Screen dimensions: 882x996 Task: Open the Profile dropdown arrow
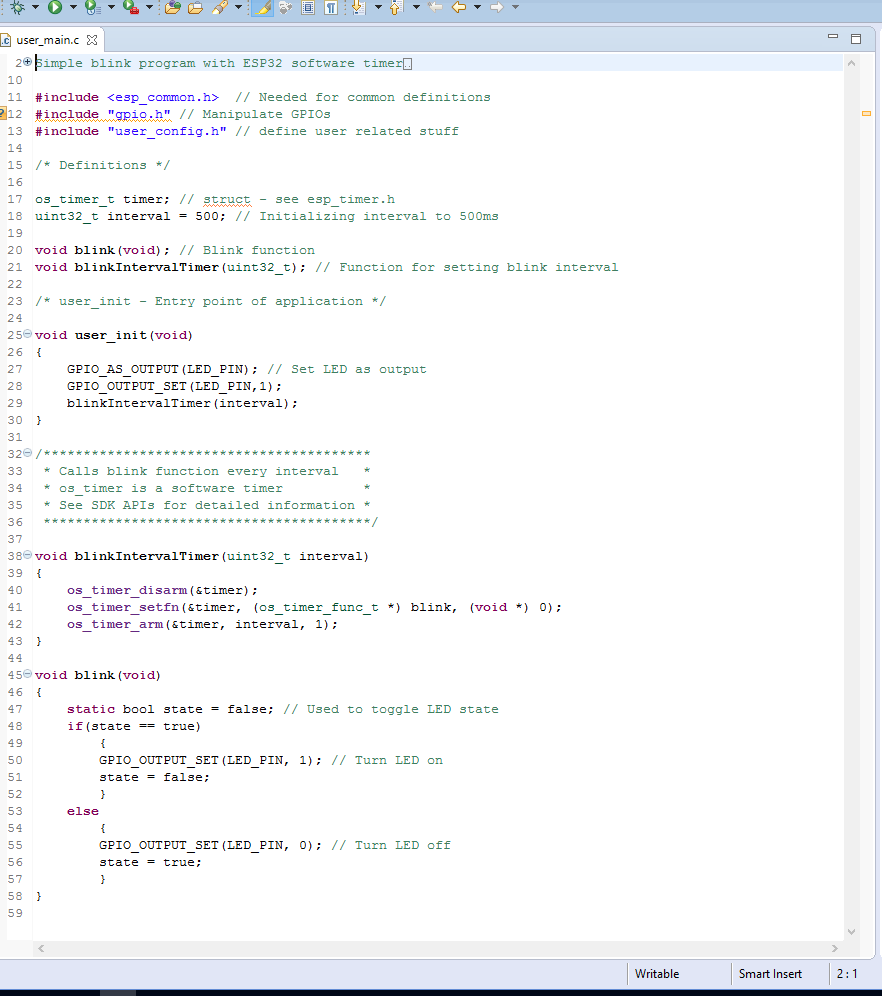click(x=111, y=8)
